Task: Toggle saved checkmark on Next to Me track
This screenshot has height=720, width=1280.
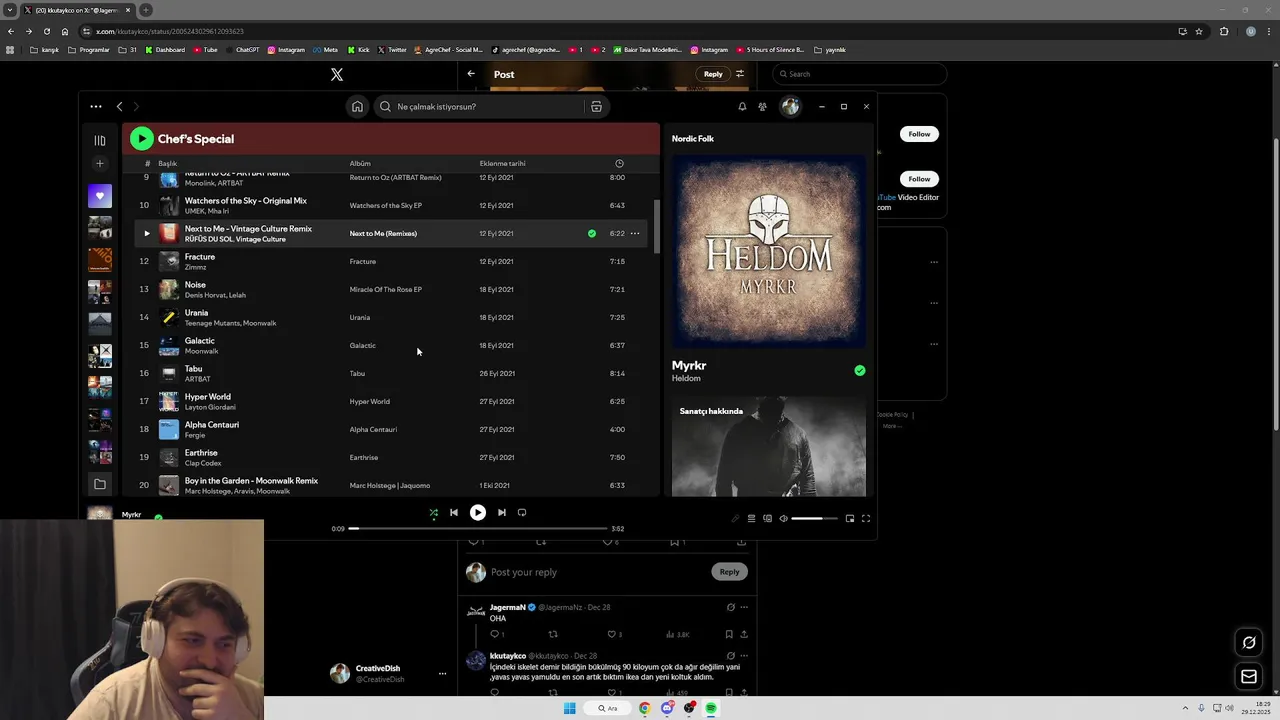Action: [x=592, y=233]
